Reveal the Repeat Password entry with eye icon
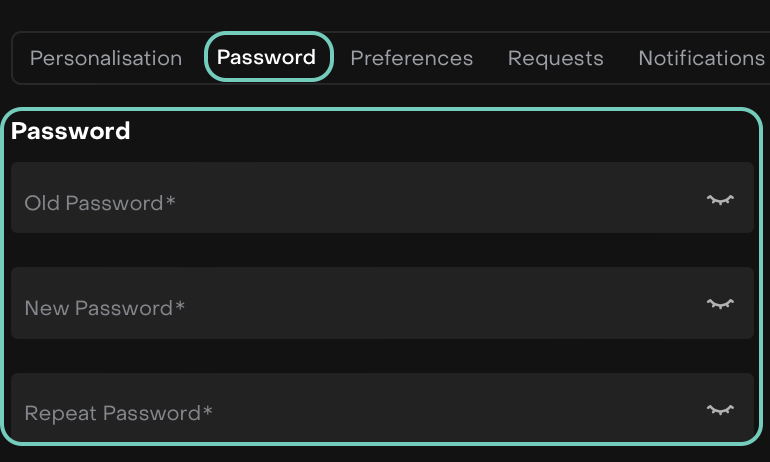The height and width of the screenshot is (462, 770). coord(720,409)
